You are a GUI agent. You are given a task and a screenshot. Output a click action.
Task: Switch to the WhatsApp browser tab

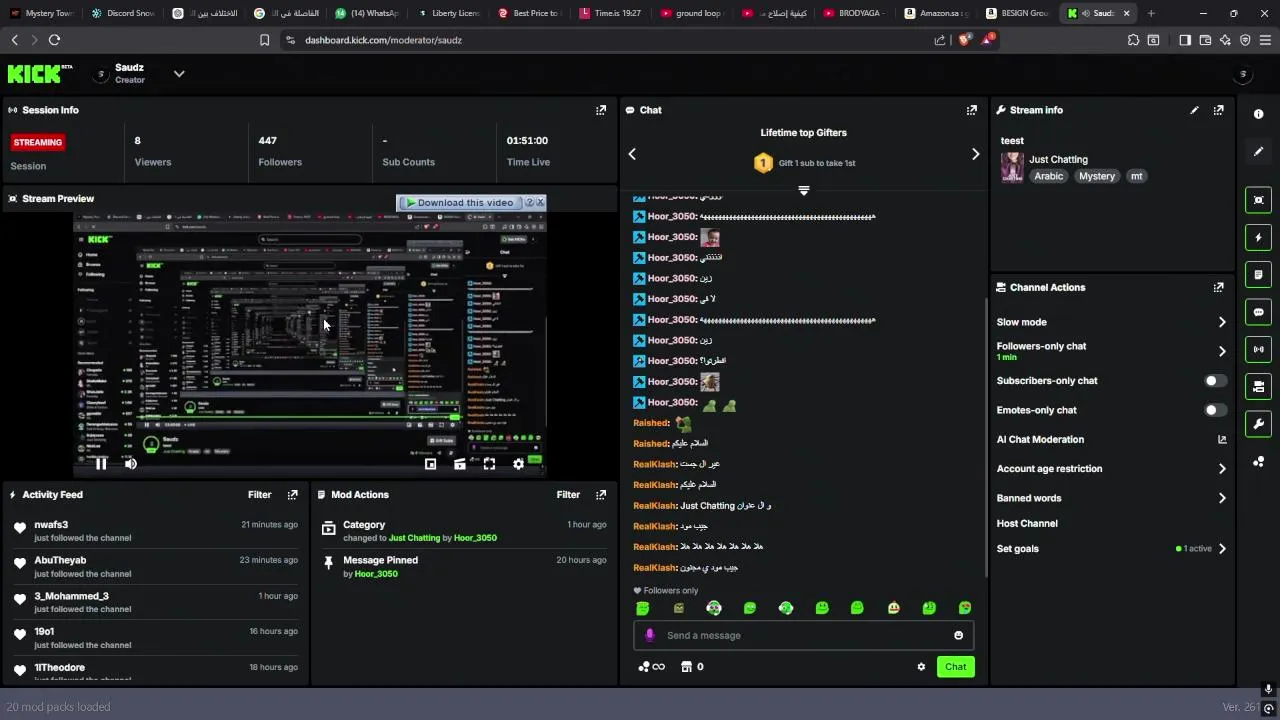367,13
